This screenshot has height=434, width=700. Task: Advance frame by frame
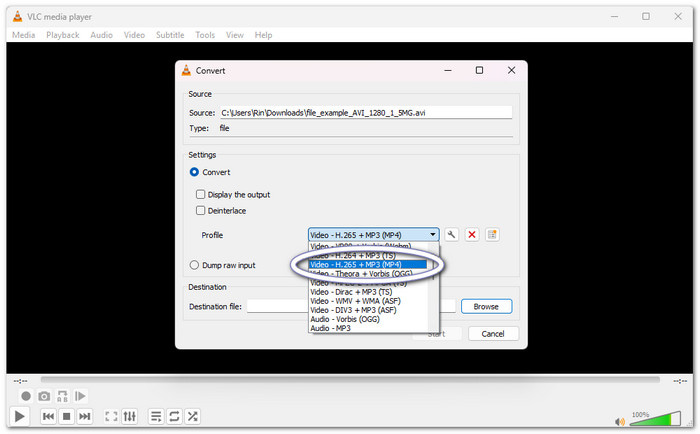tap(80, 396)
